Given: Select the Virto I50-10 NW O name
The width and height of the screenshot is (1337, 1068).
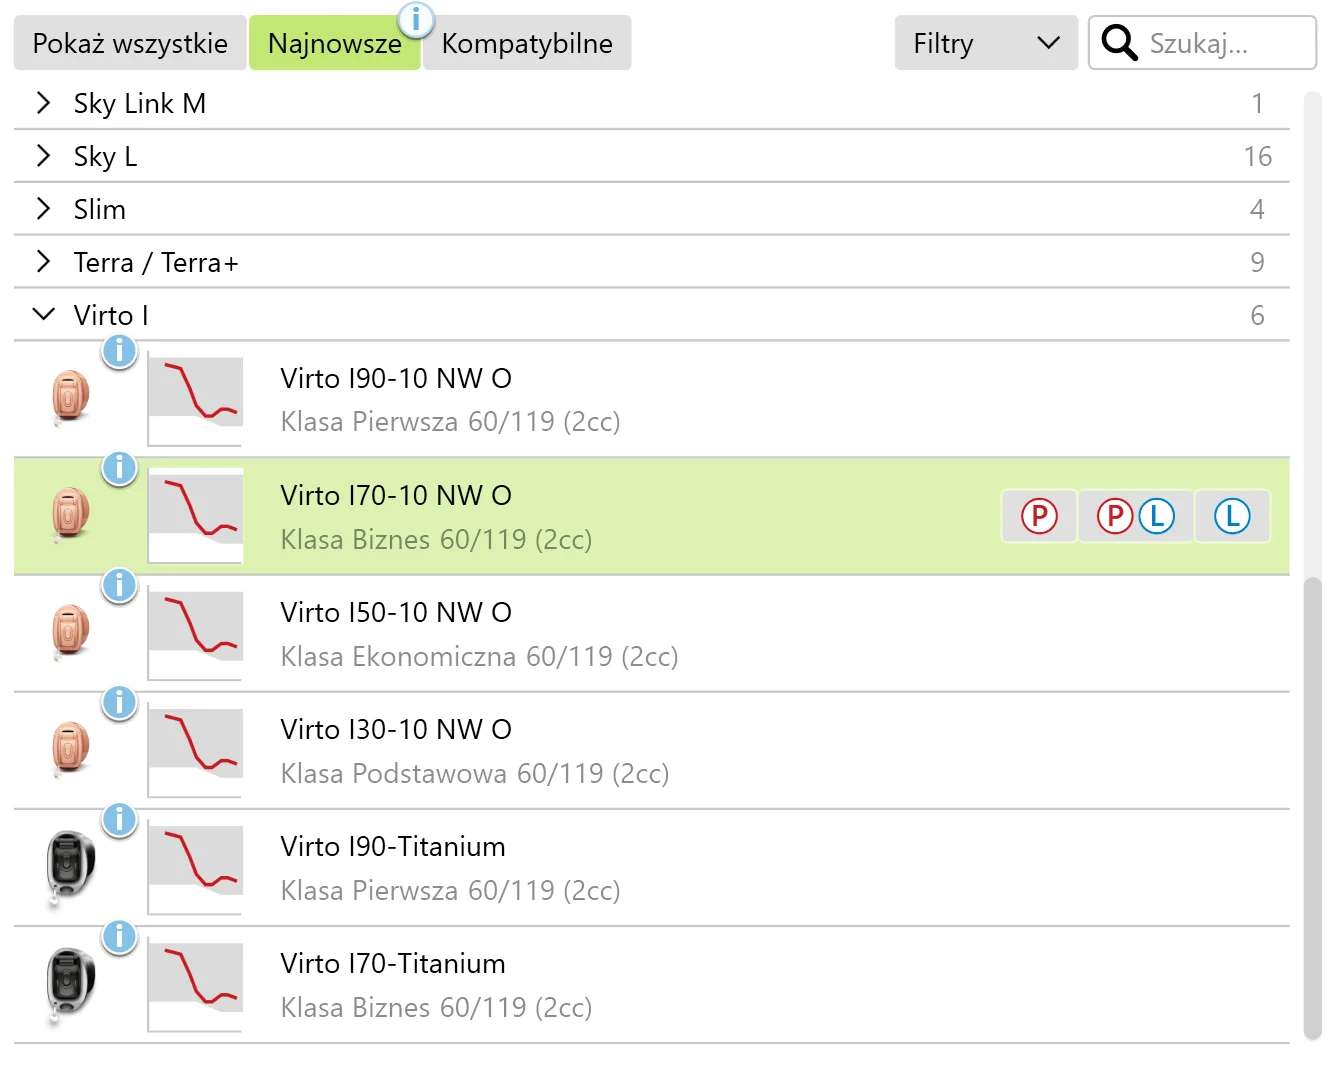Looking at the screenshot, I should click(x=396, y=612).
